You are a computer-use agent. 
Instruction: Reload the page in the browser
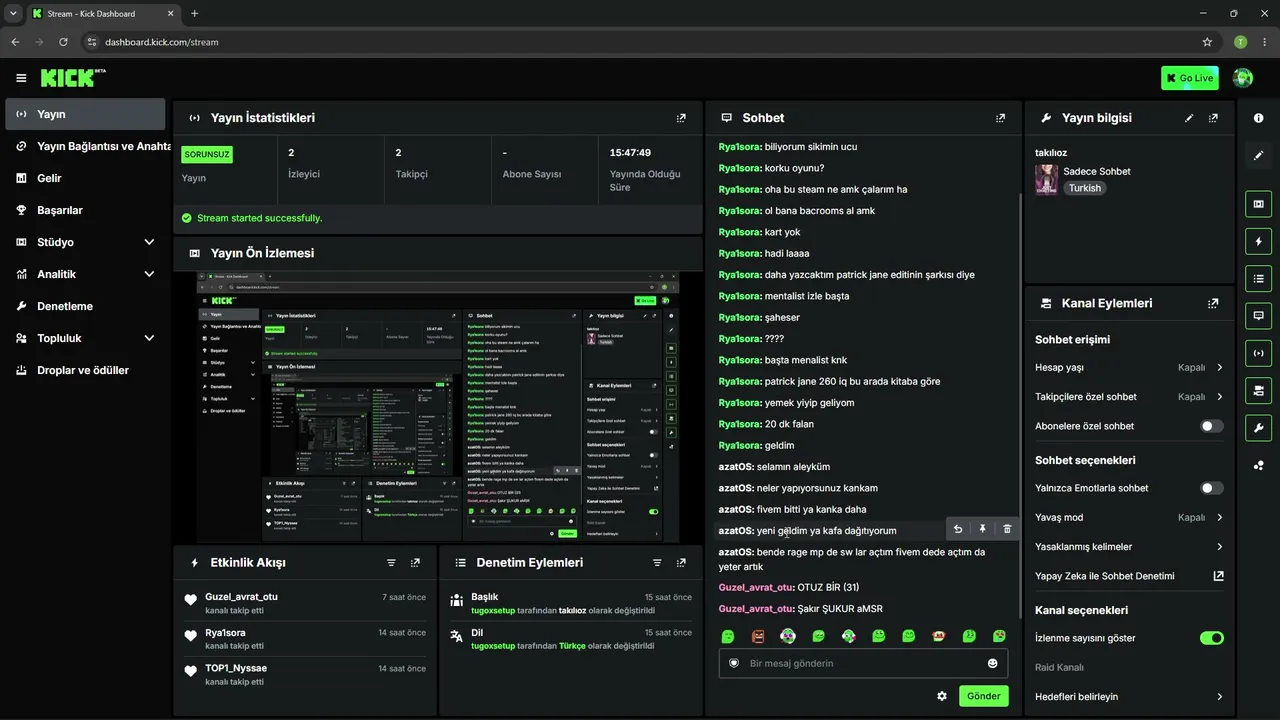63,42
